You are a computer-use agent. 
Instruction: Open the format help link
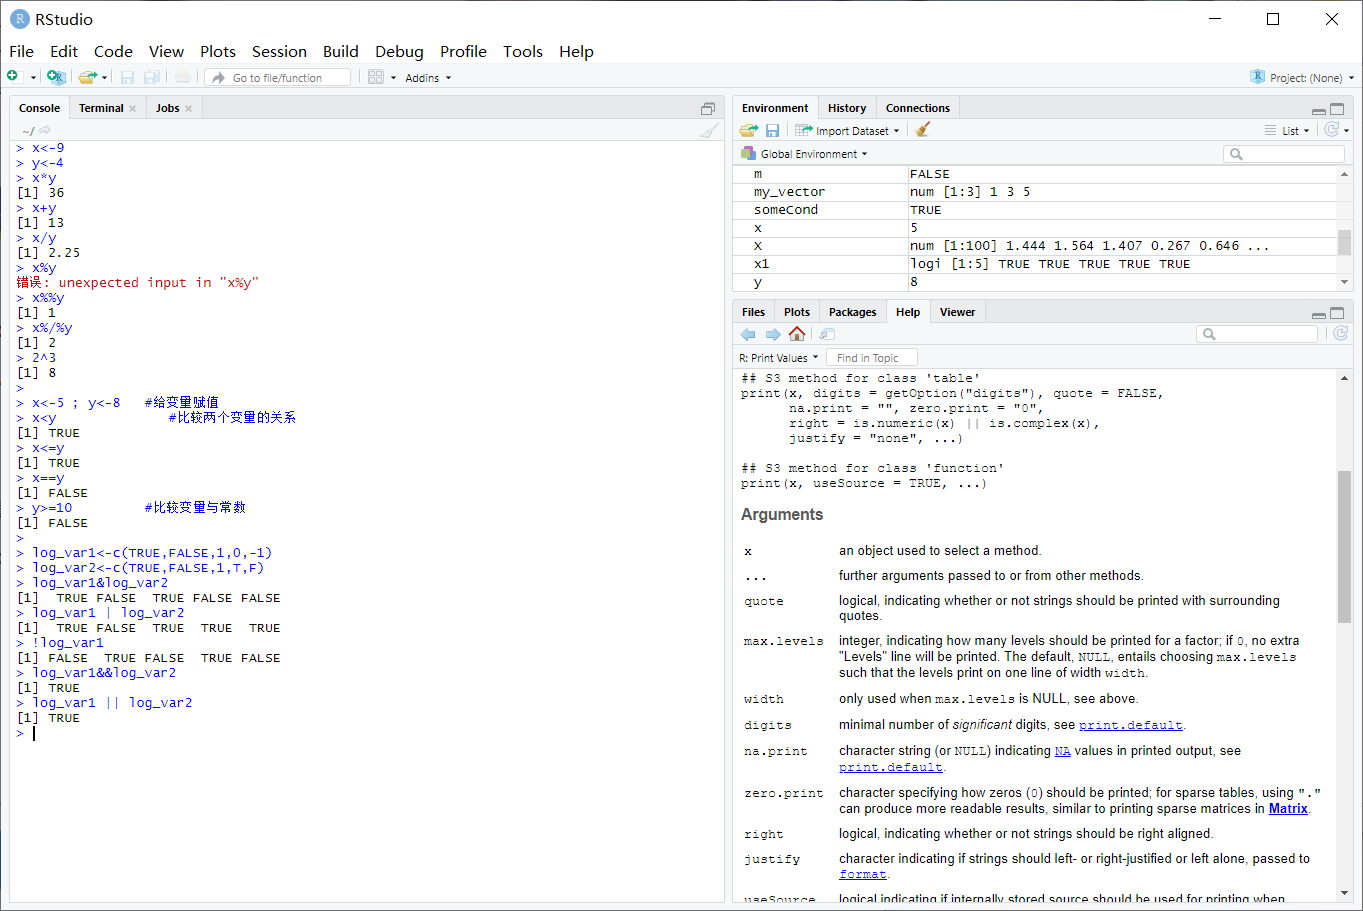862,874
